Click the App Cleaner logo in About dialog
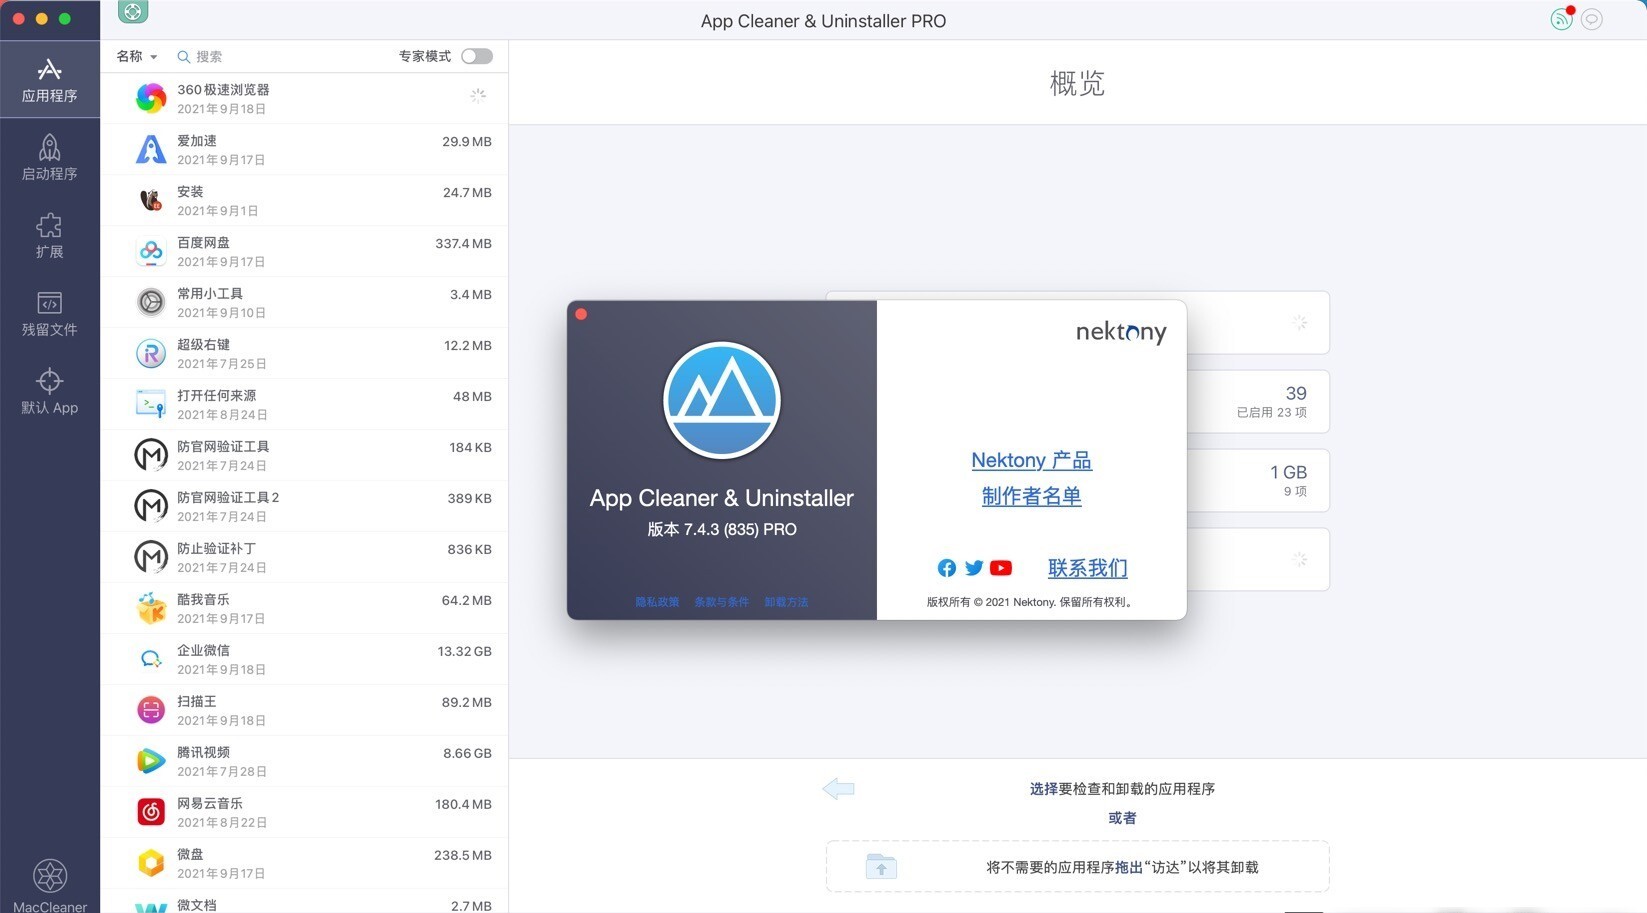This screenshot has width=1647, height=913. click(x=722, y=401)
